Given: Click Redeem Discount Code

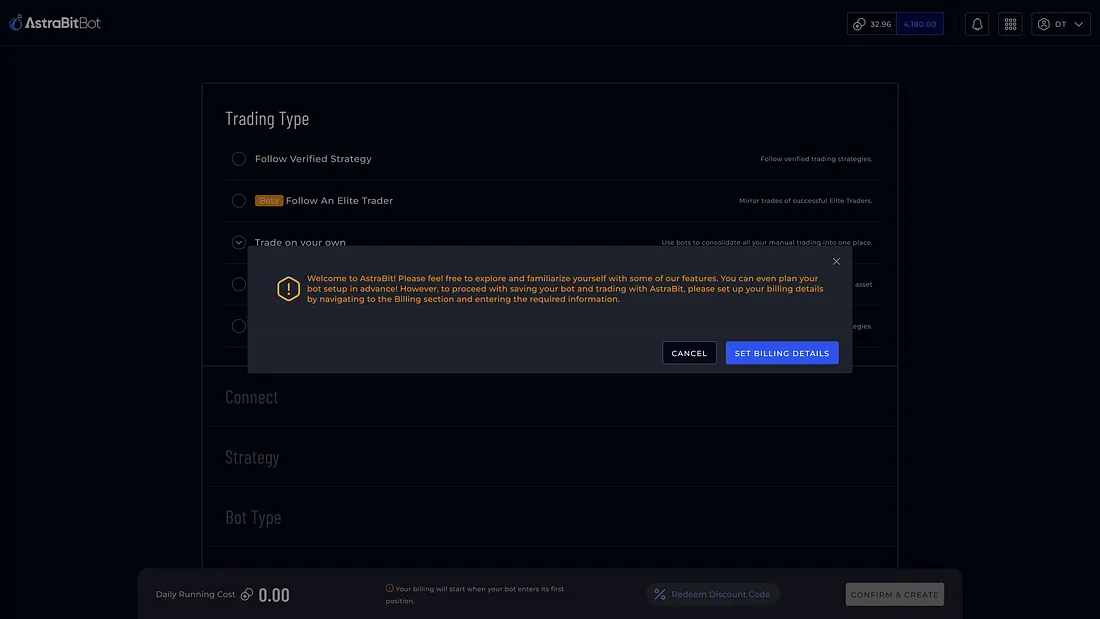Looking at the screenshot, I should pyautogui.click(x=720, y=594).
